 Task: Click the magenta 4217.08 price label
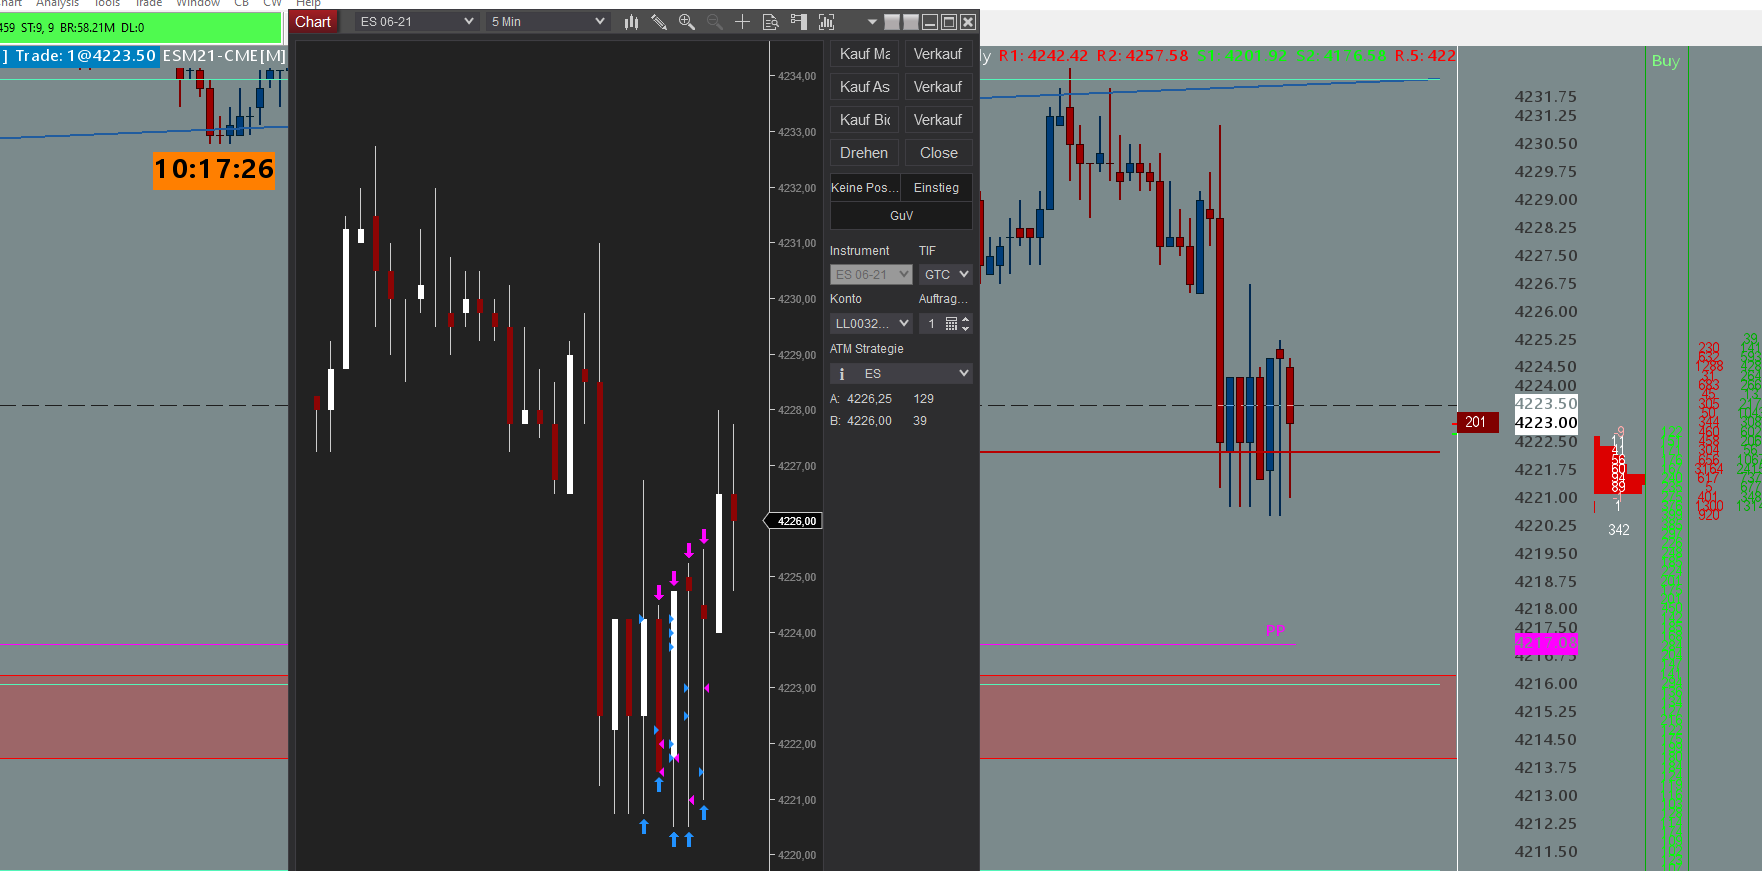(1546, 643)
